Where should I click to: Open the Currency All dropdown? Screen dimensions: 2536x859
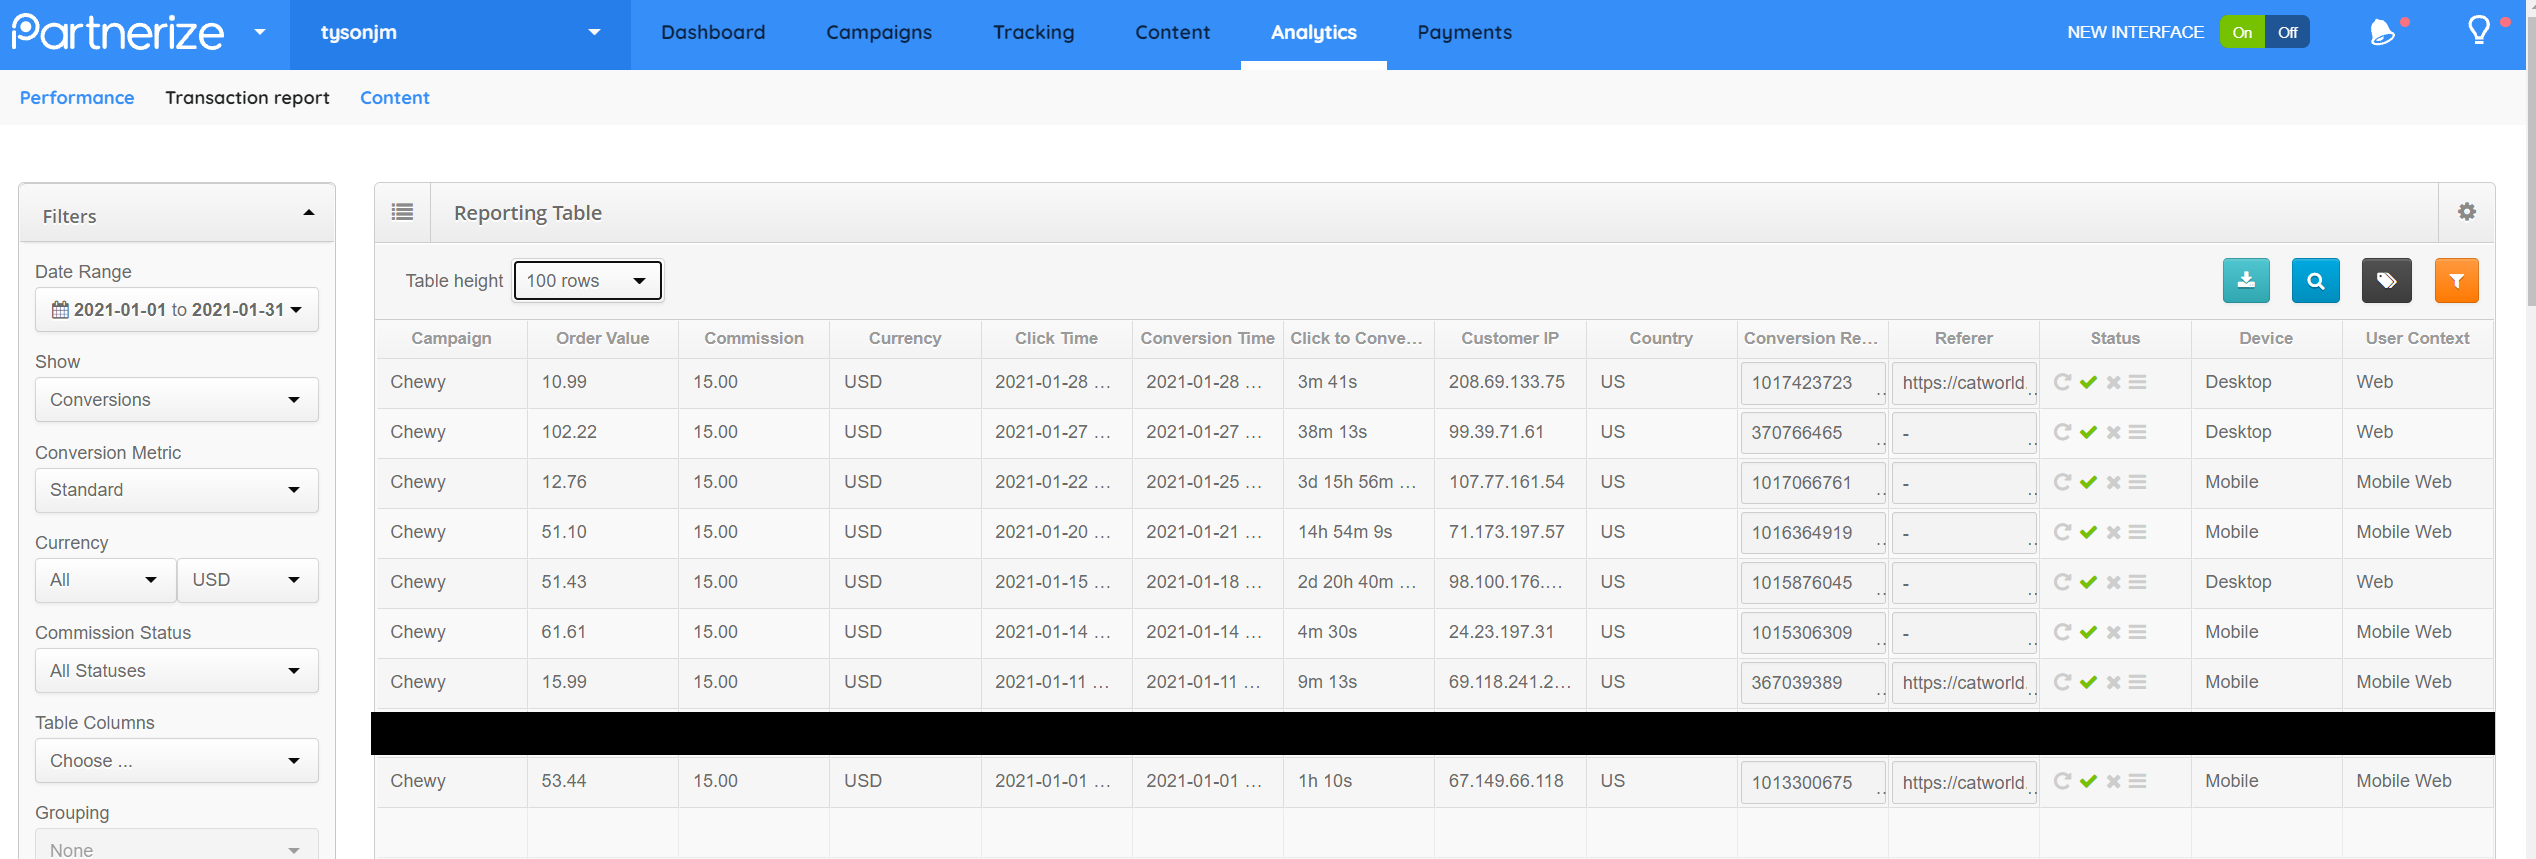click(x=105, y=580)
